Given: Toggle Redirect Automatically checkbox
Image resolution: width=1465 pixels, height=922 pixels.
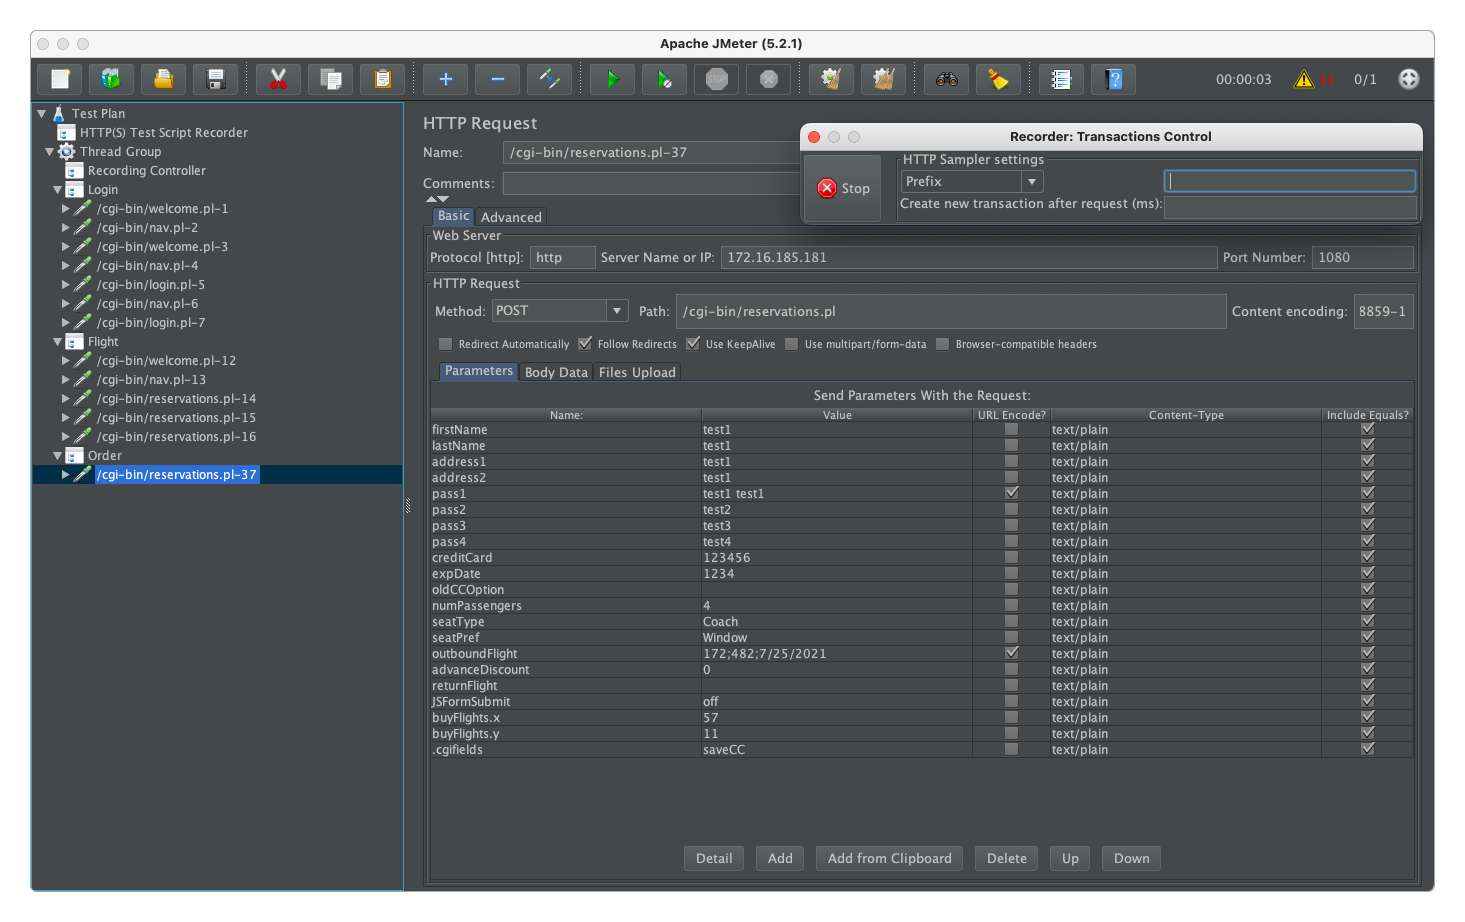Looking at the screenshot, I should coord(446,344).
